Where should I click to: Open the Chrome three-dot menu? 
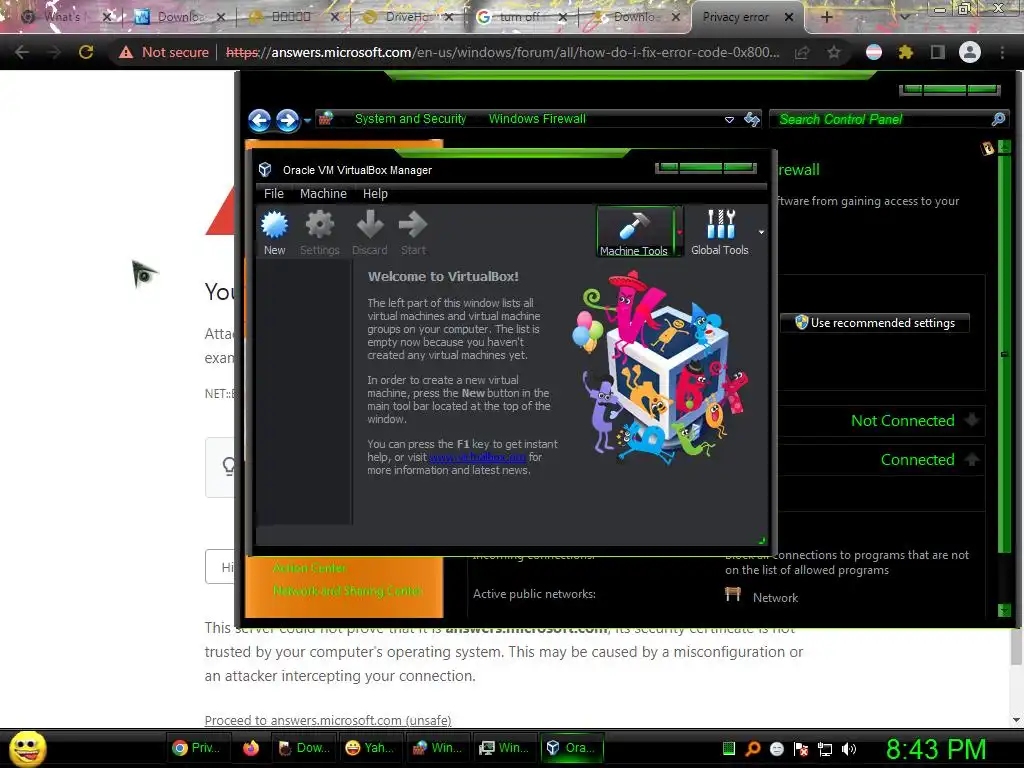point(1002,52)
